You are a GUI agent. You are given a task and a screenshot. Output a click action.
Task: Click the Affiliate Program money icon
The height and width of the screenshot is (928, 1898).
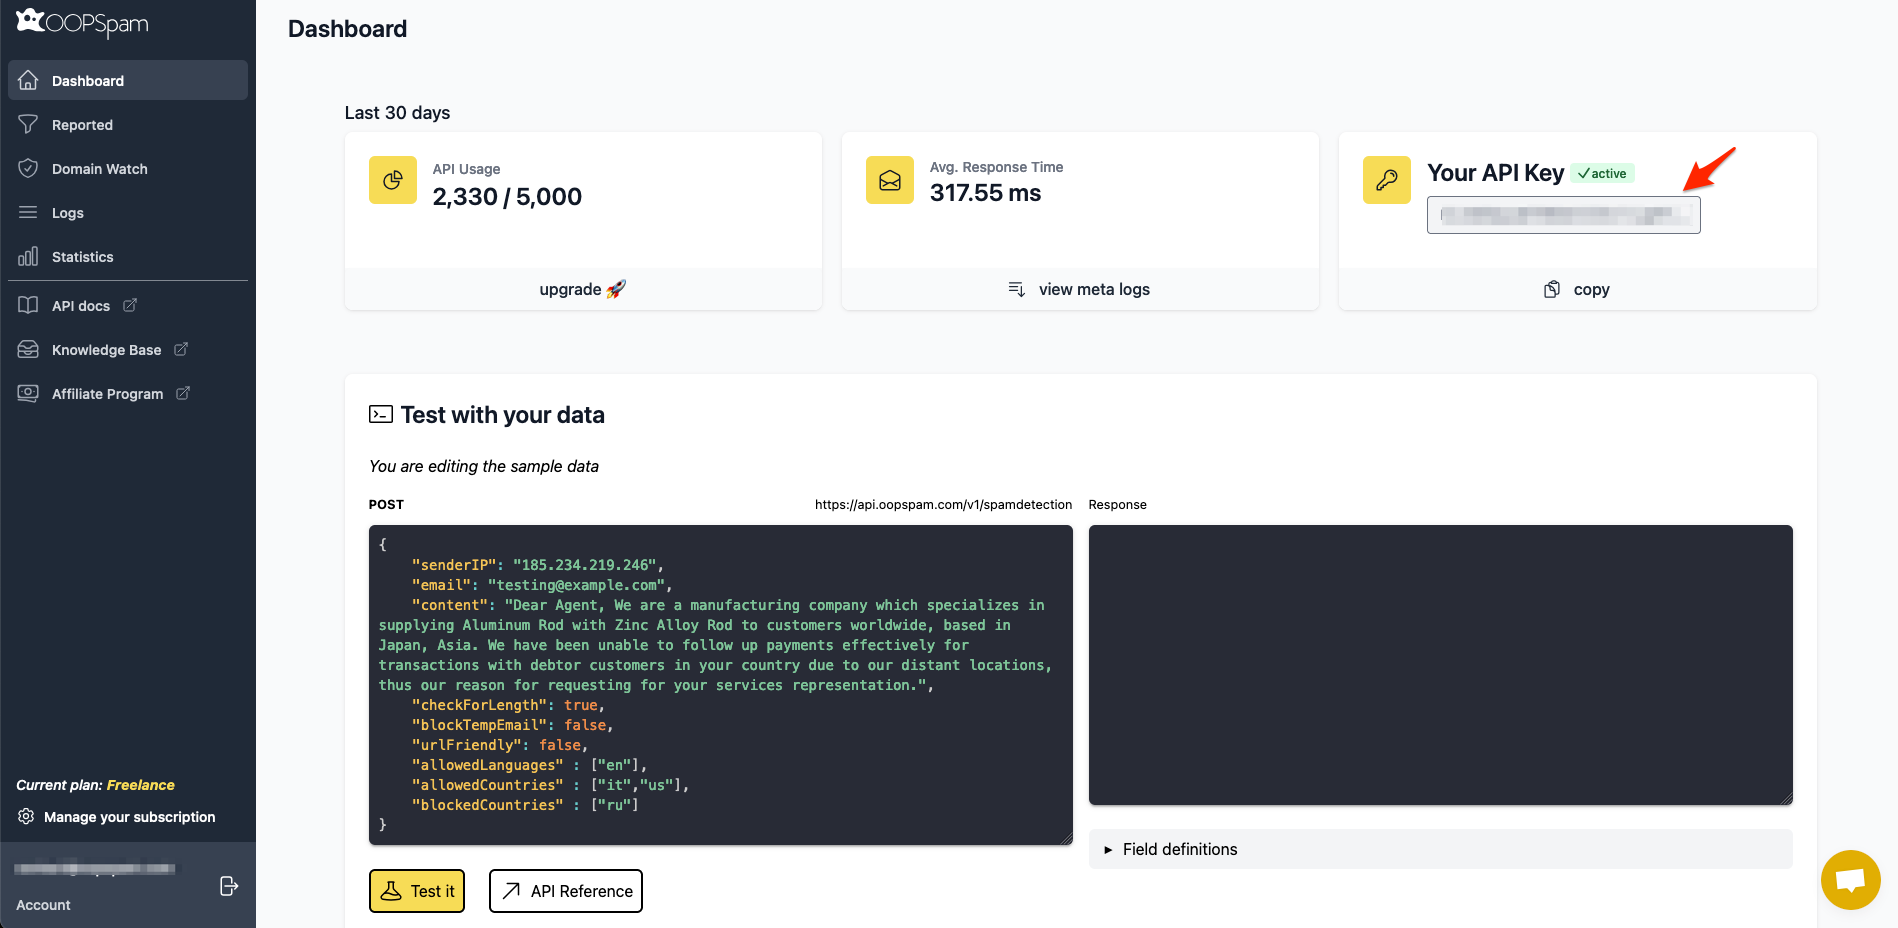[x=28, y=393]
